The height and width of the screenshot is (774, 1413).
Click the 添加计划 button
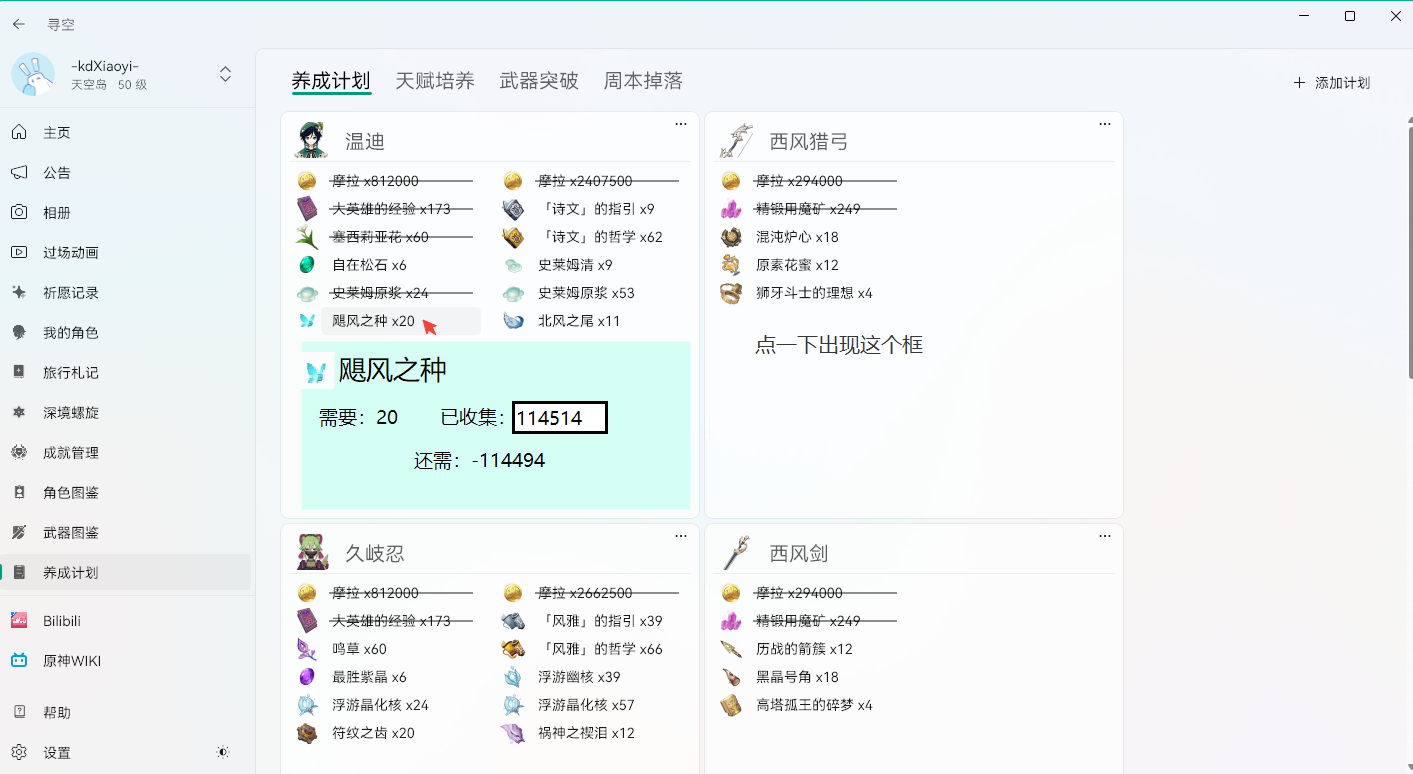[x=1332, y=83]
